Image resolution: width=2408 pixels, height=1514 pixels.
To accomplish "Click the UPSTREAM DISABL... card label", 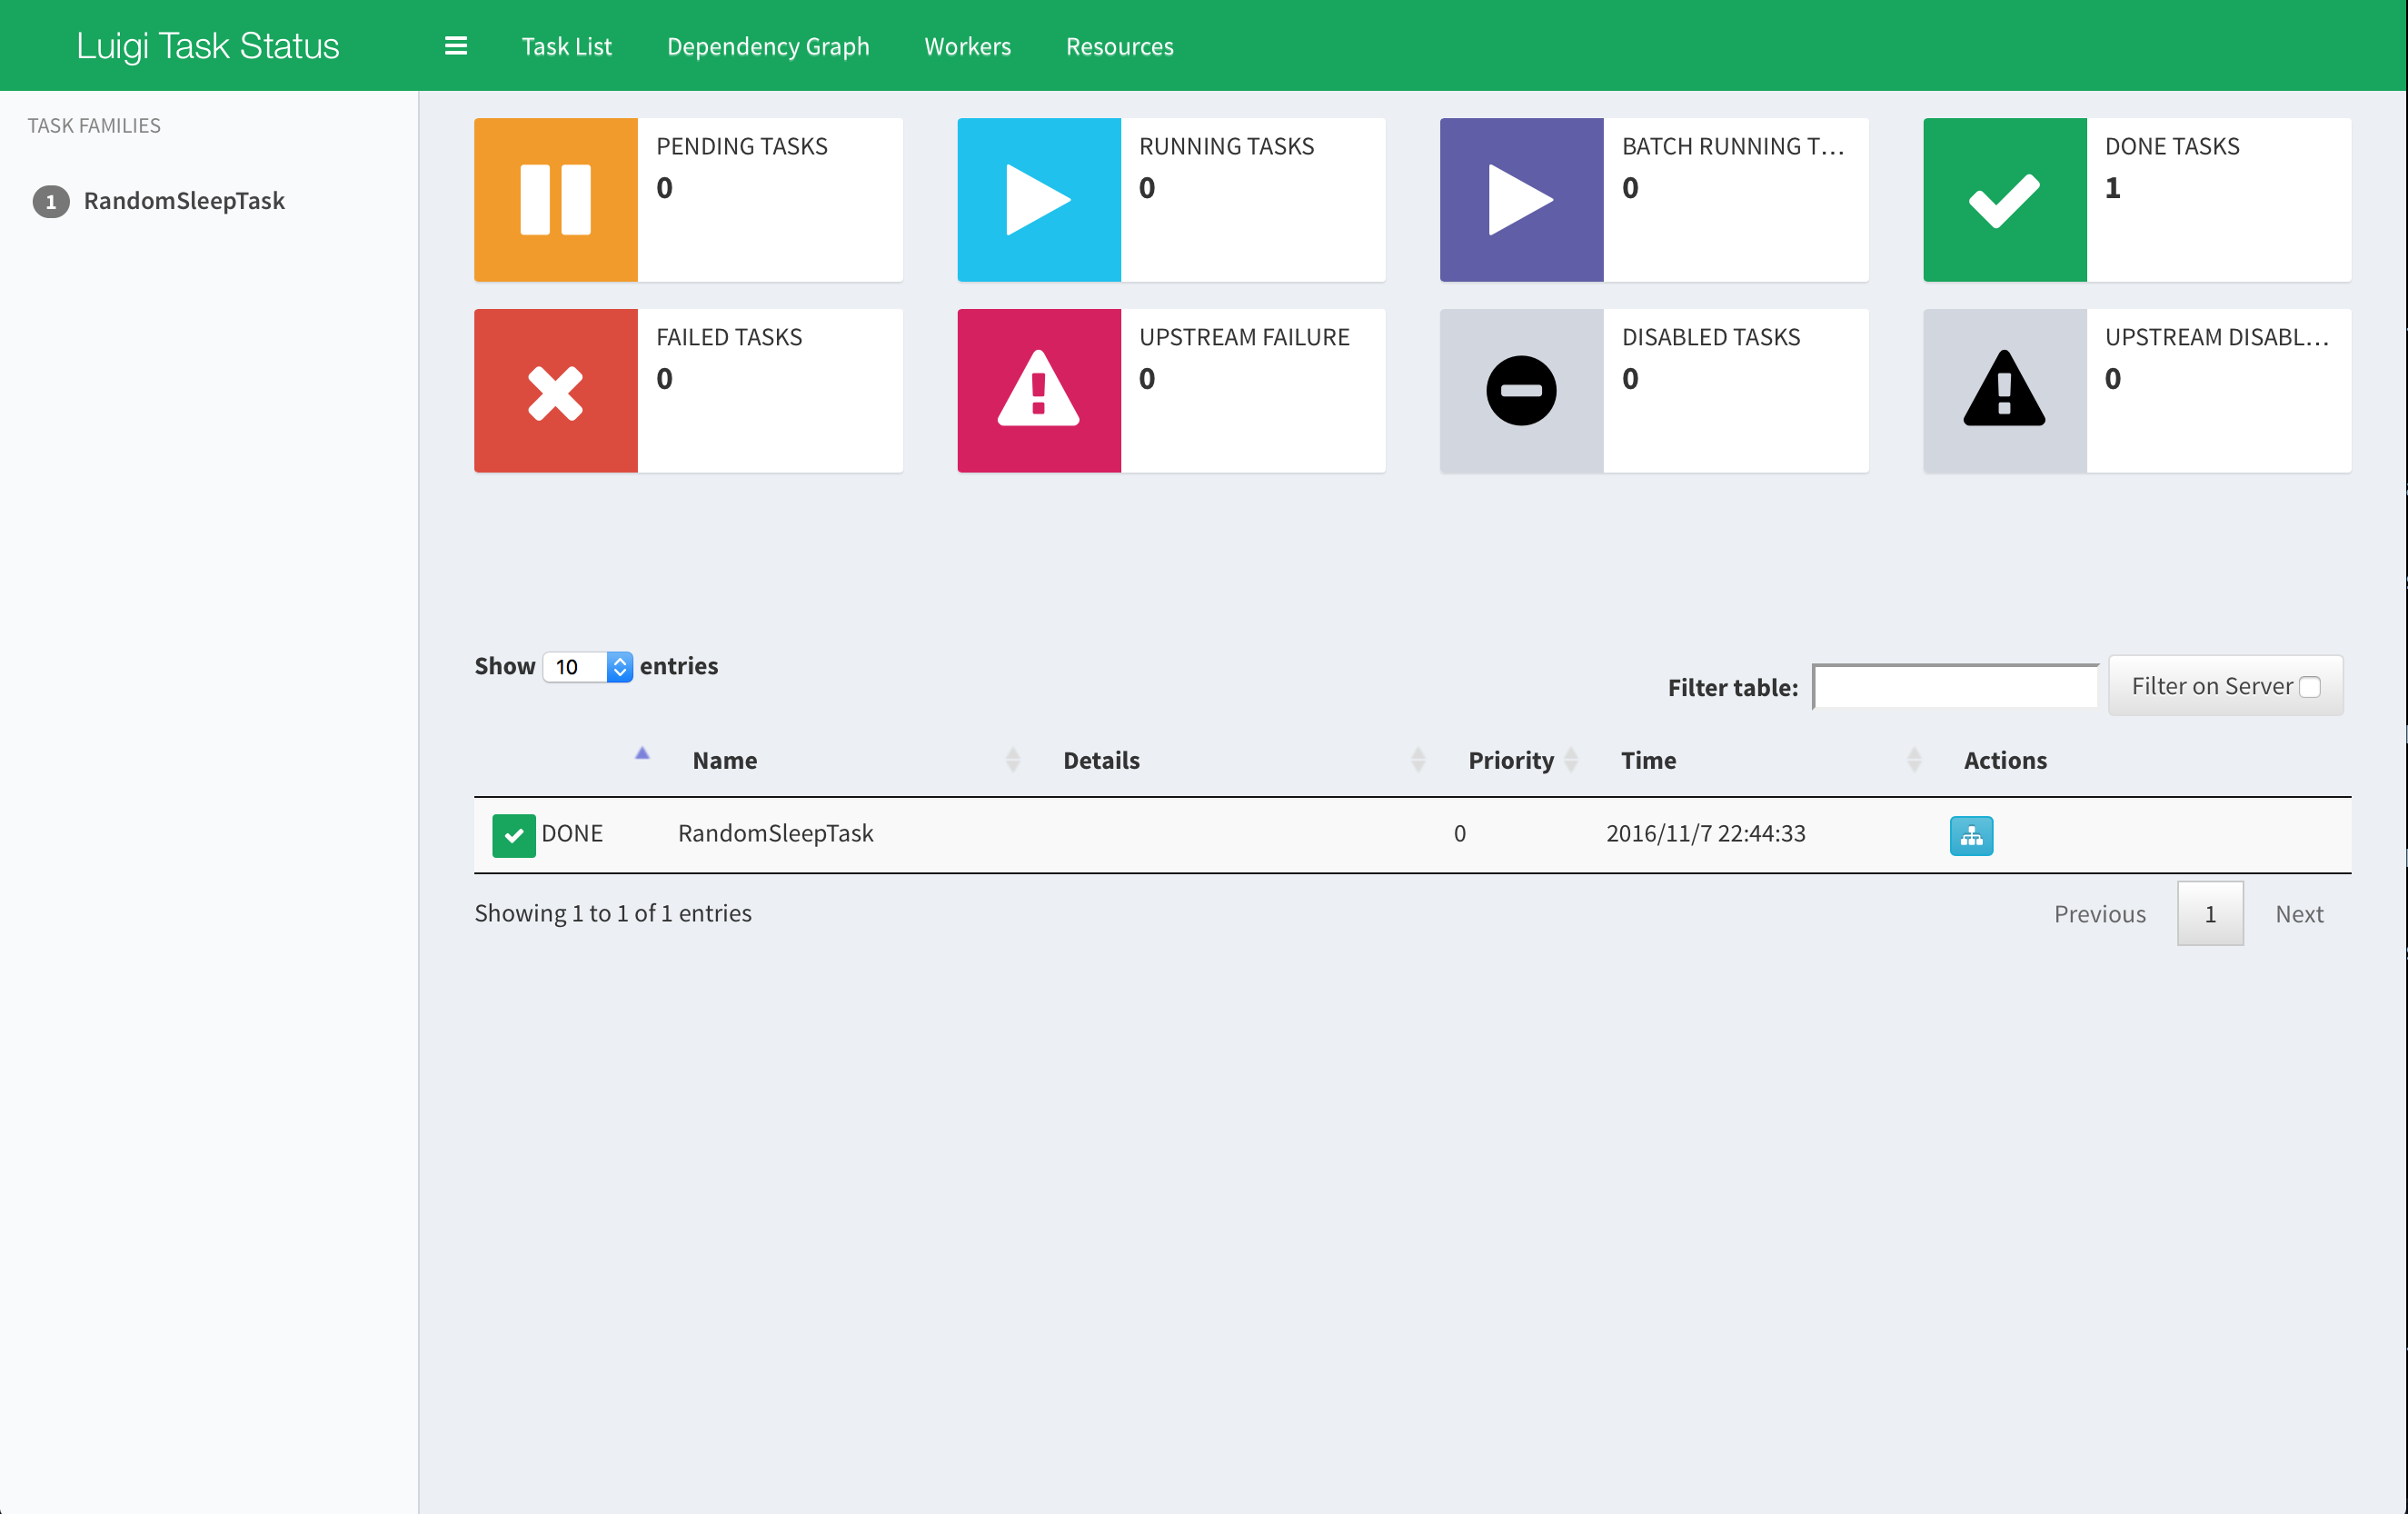I will coord(2217,337).
